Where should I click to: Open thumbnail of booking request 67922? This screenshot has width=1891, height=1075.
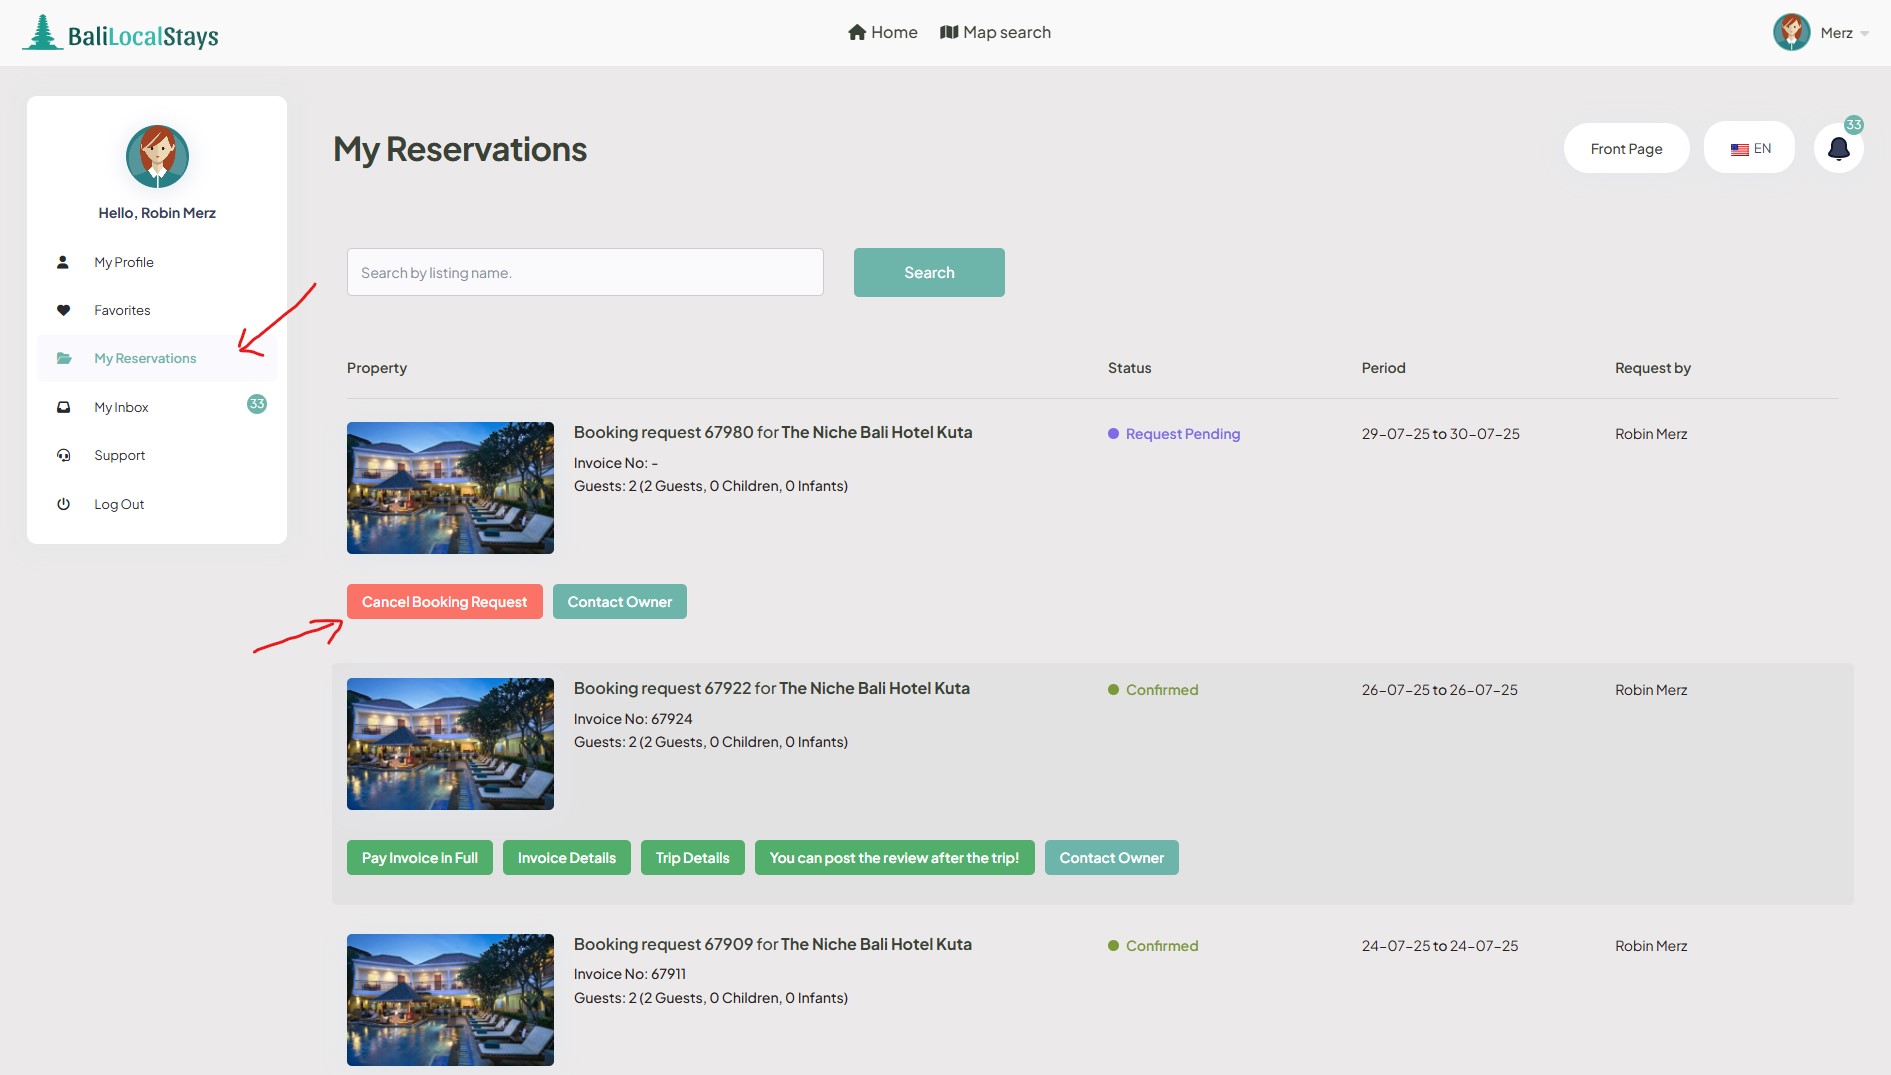pyautogui.click(x=450, y=744)
